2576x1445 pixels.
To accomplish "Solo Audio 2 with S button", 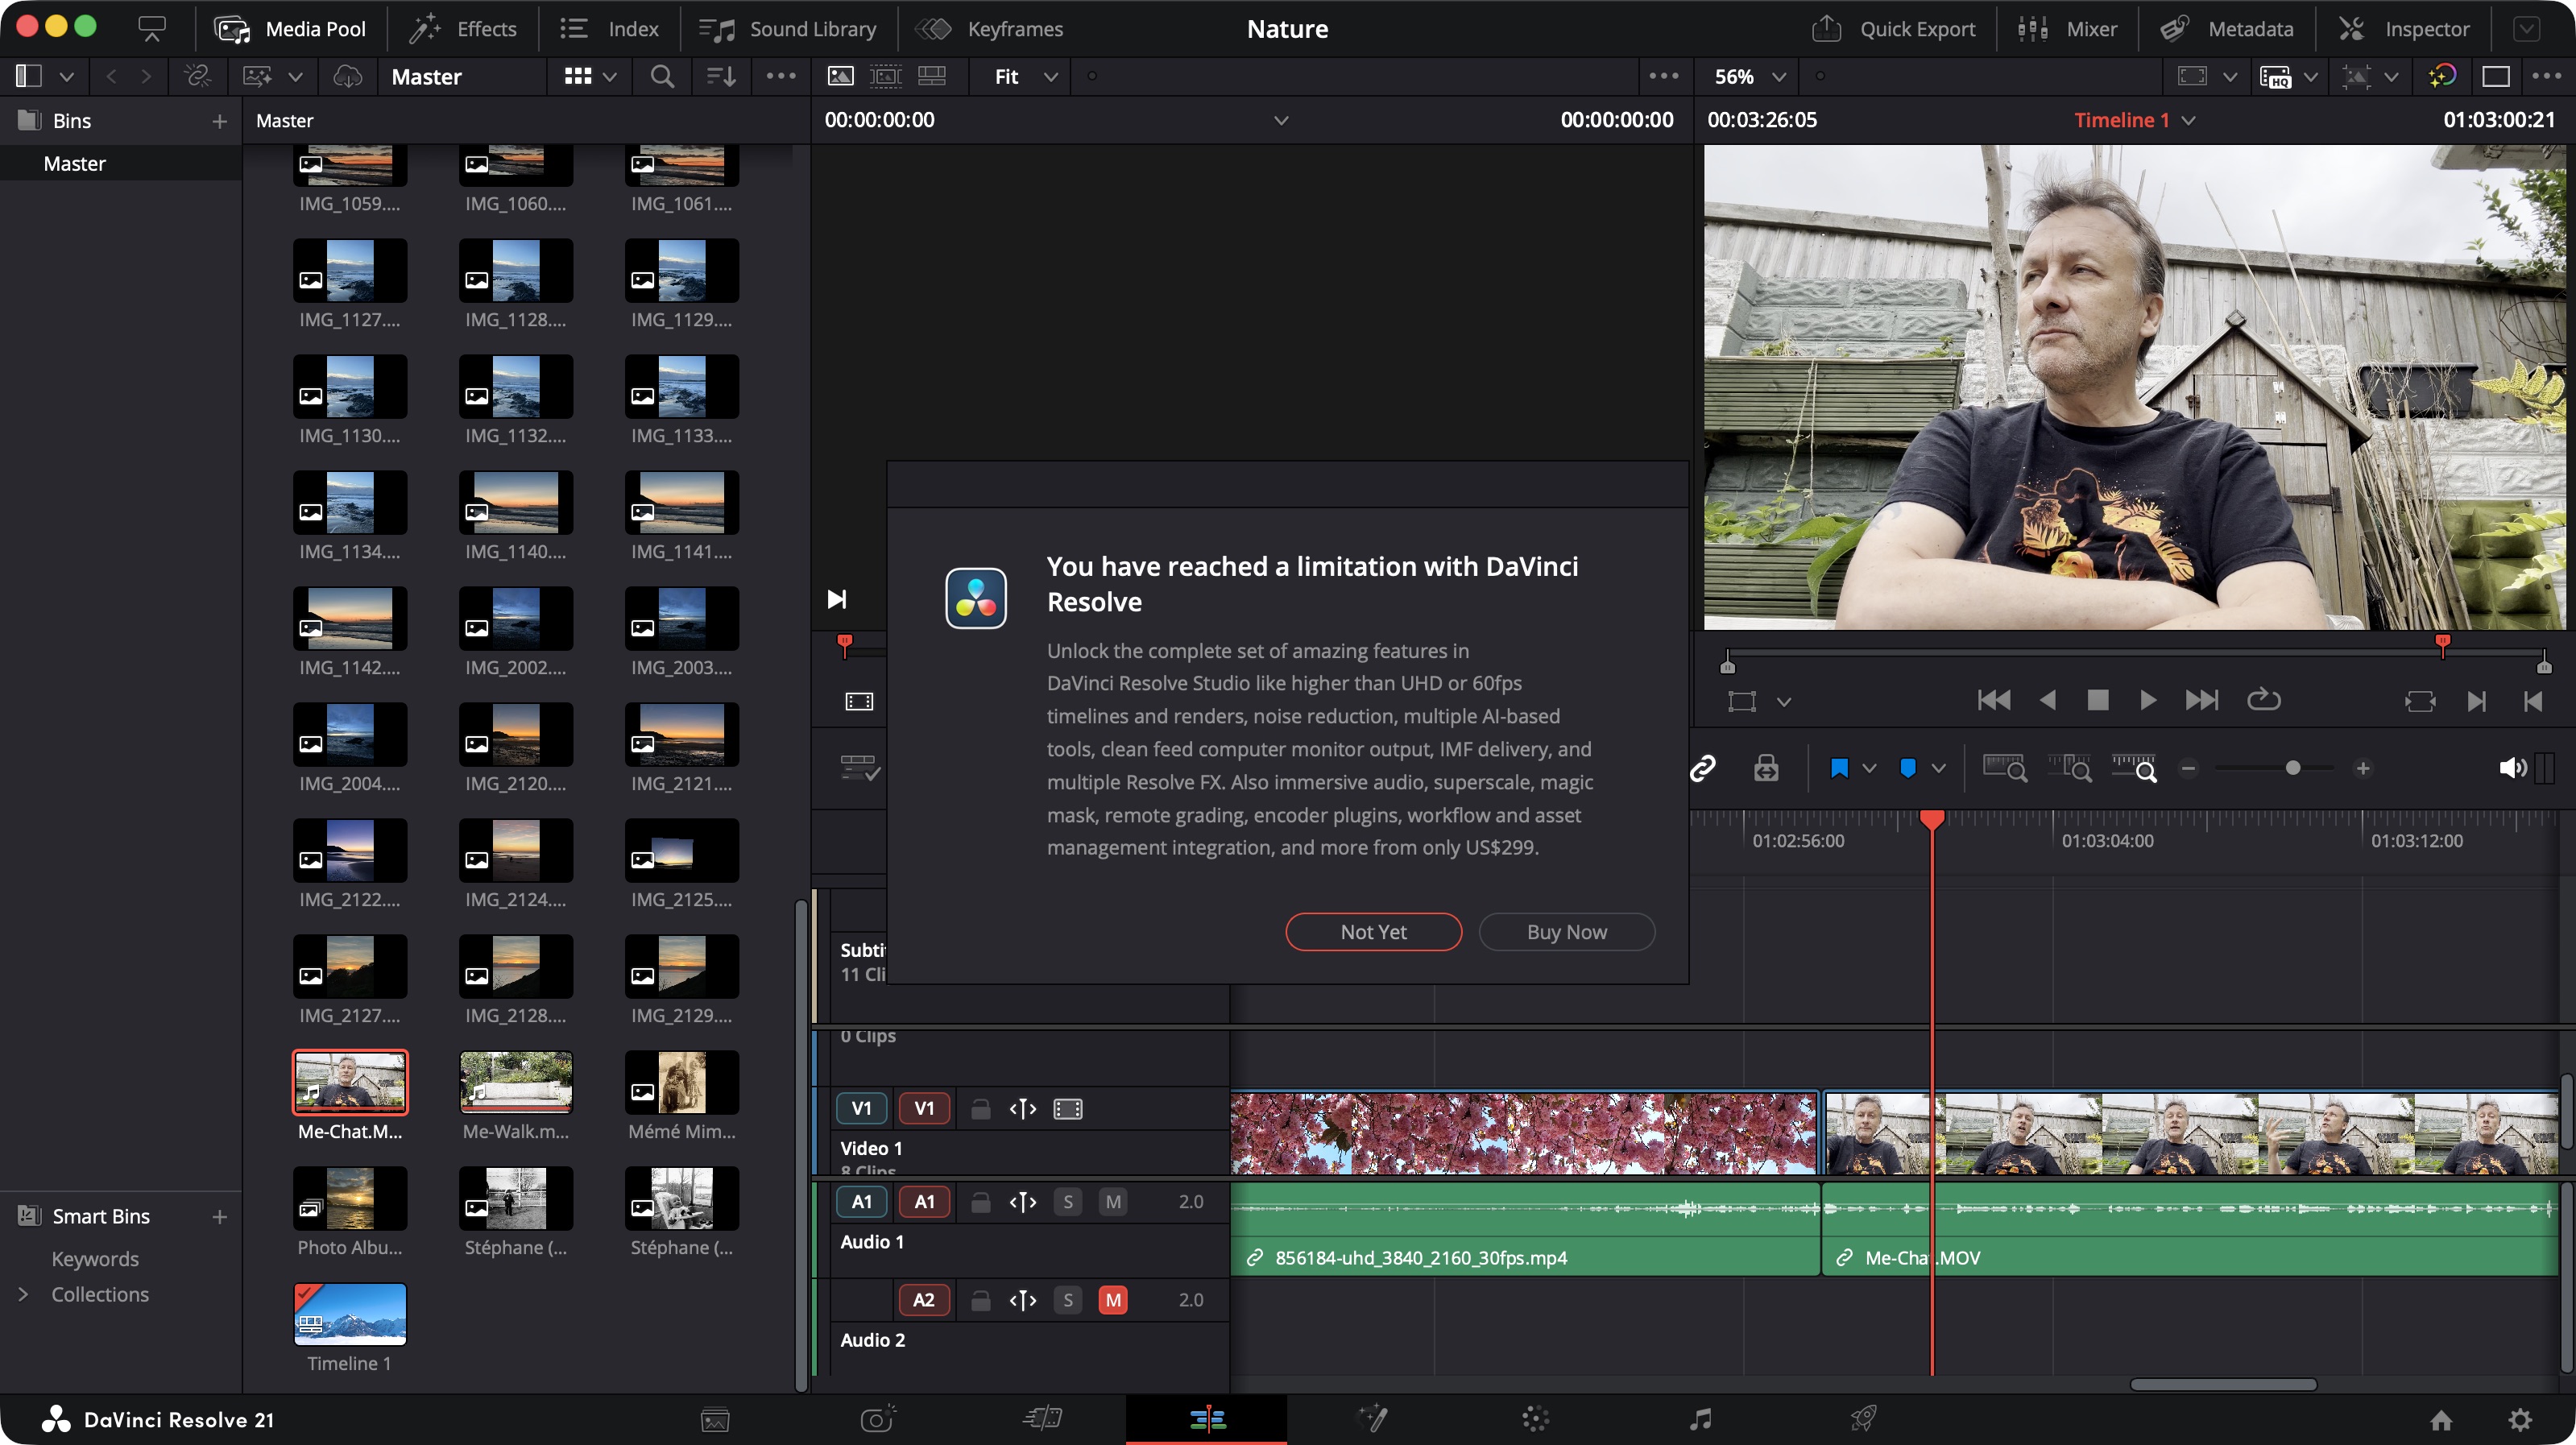I will 1067,1300.
